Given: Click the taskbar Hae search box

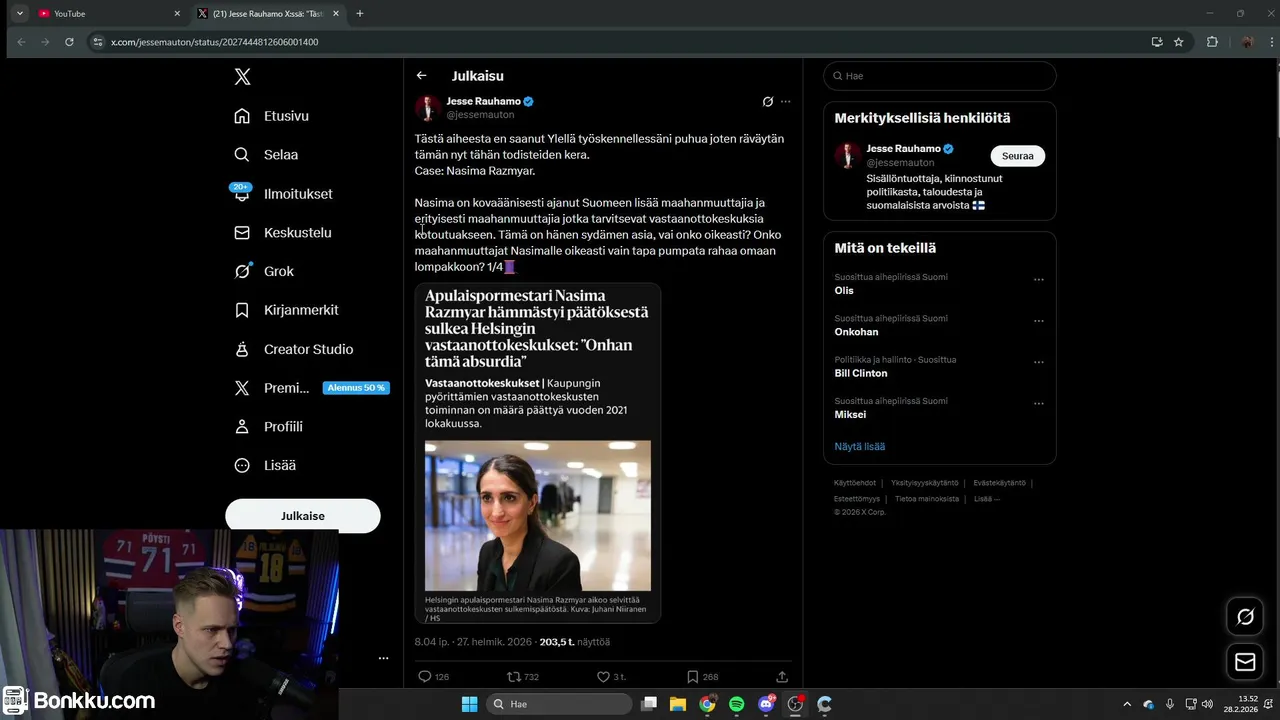Looking at the screenshot, I should tap(559, 704).
